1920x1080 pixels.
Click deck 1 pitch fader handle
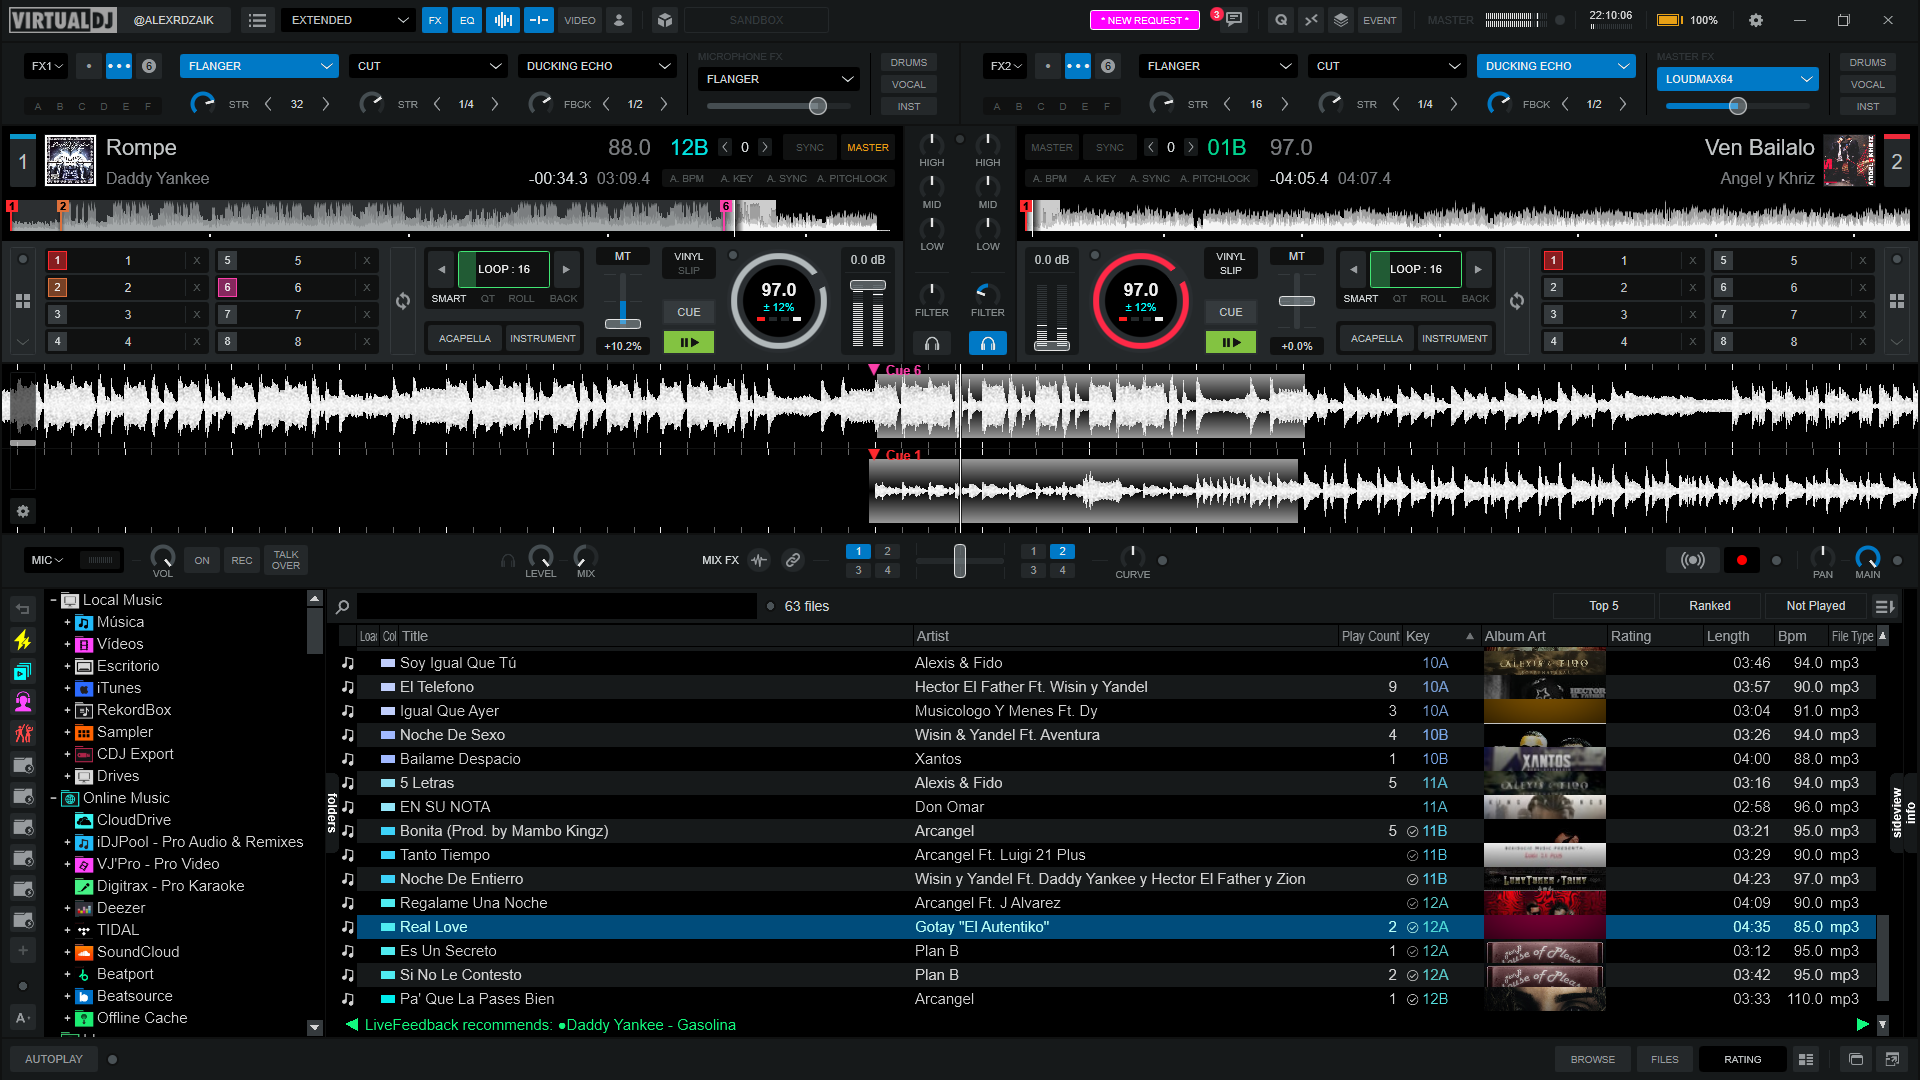[622, 323]
